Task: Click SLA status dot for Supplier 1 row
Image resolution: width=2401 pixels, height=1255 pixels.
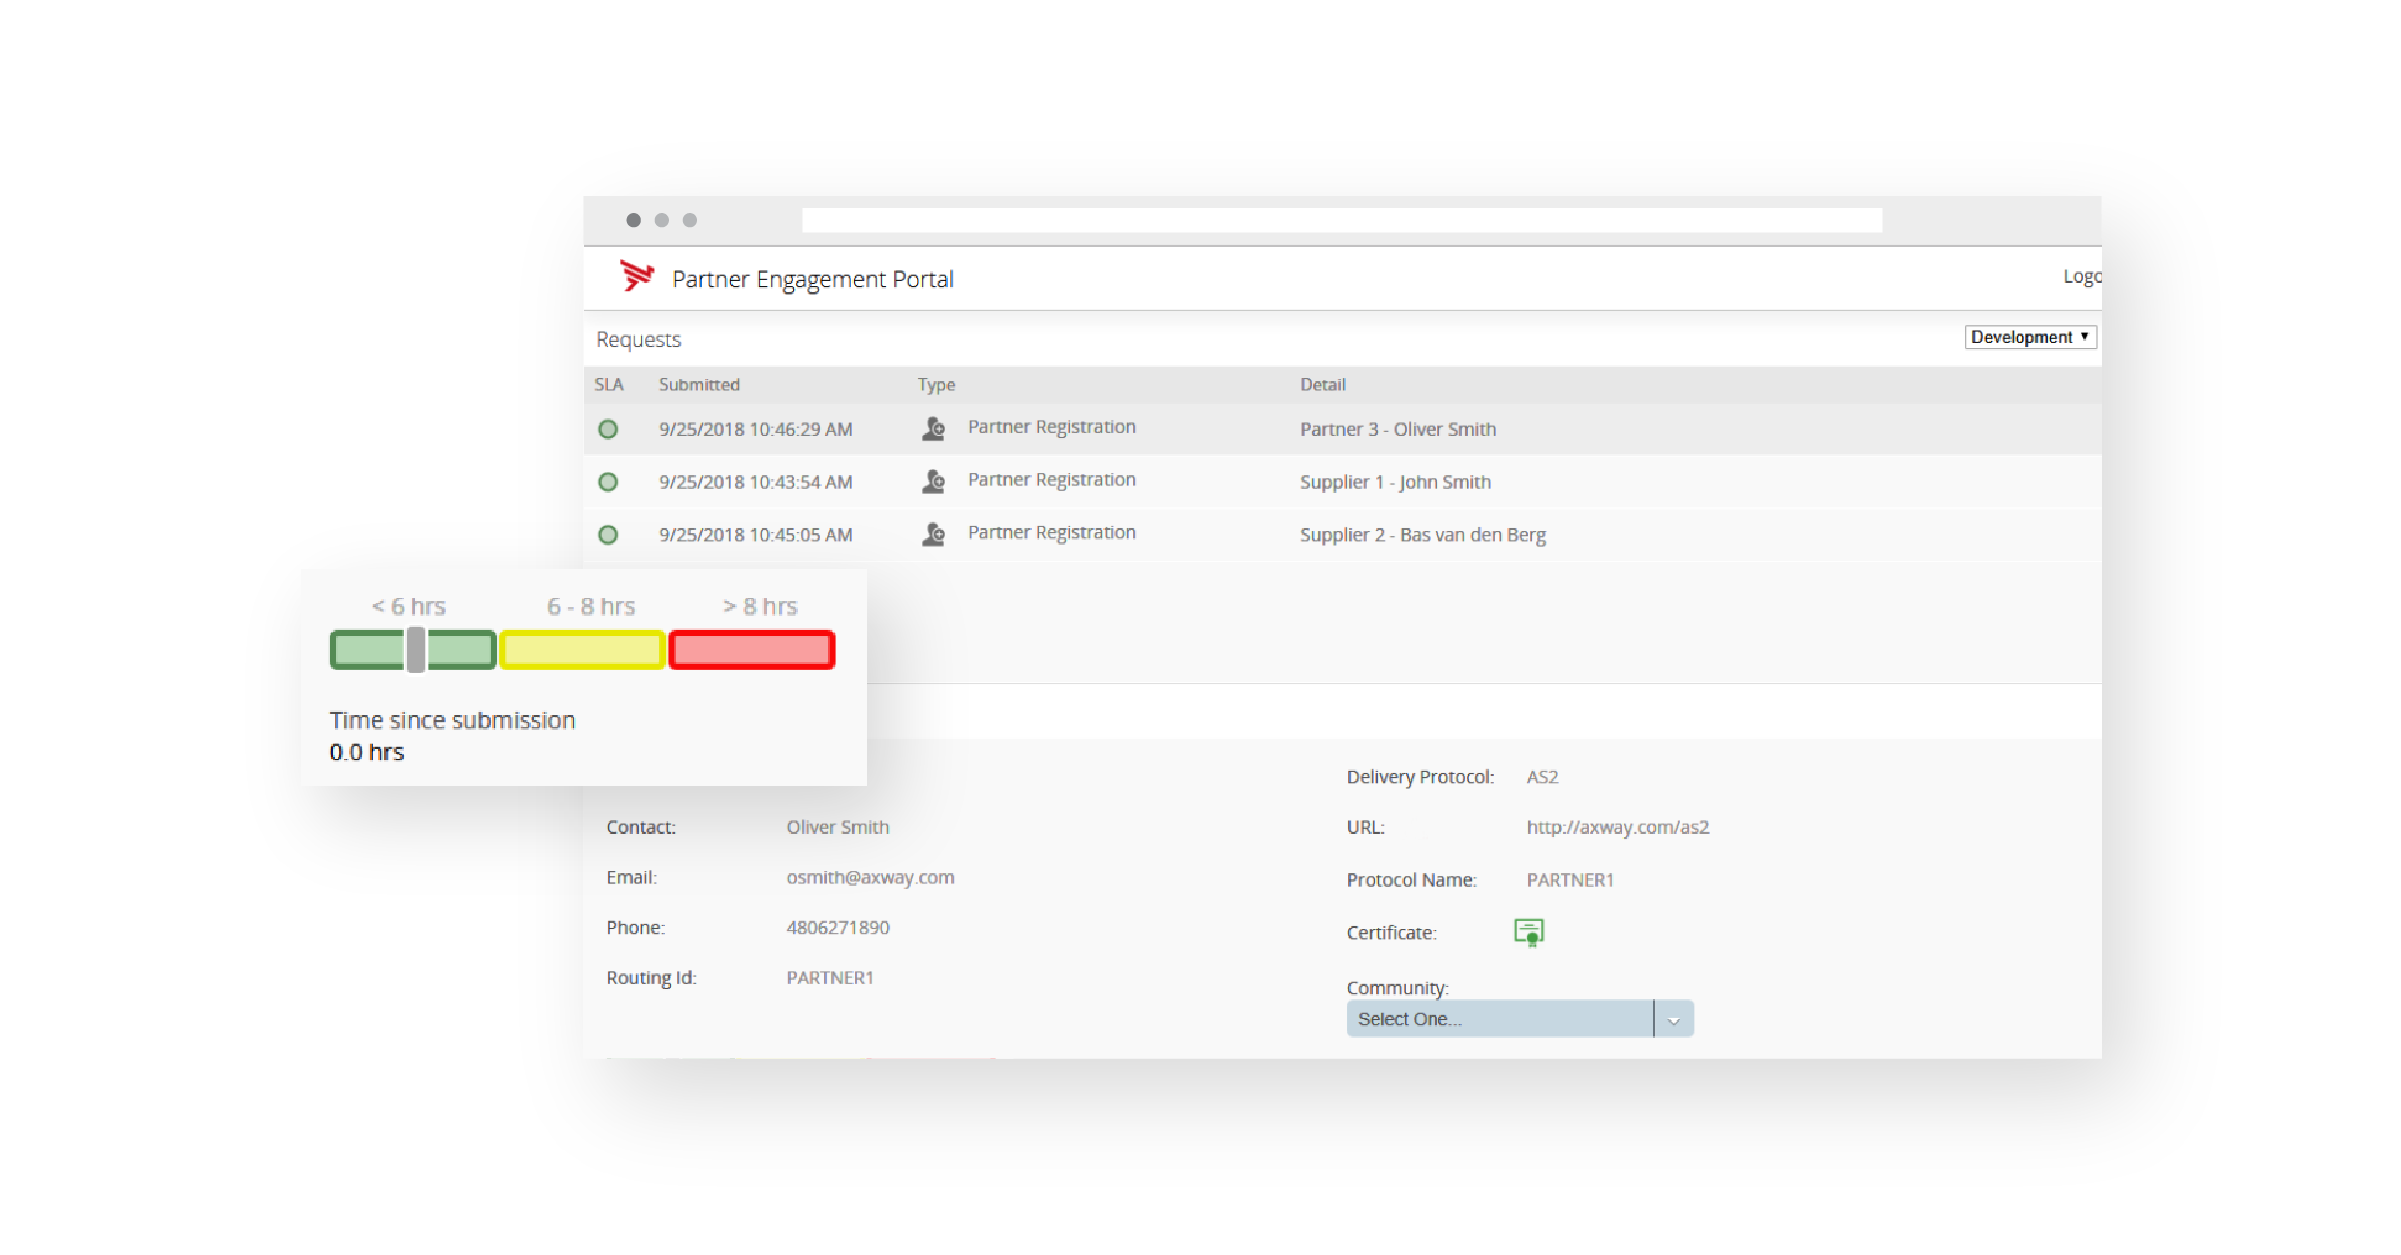Action: pyautogui.click(x=608, y=482)
